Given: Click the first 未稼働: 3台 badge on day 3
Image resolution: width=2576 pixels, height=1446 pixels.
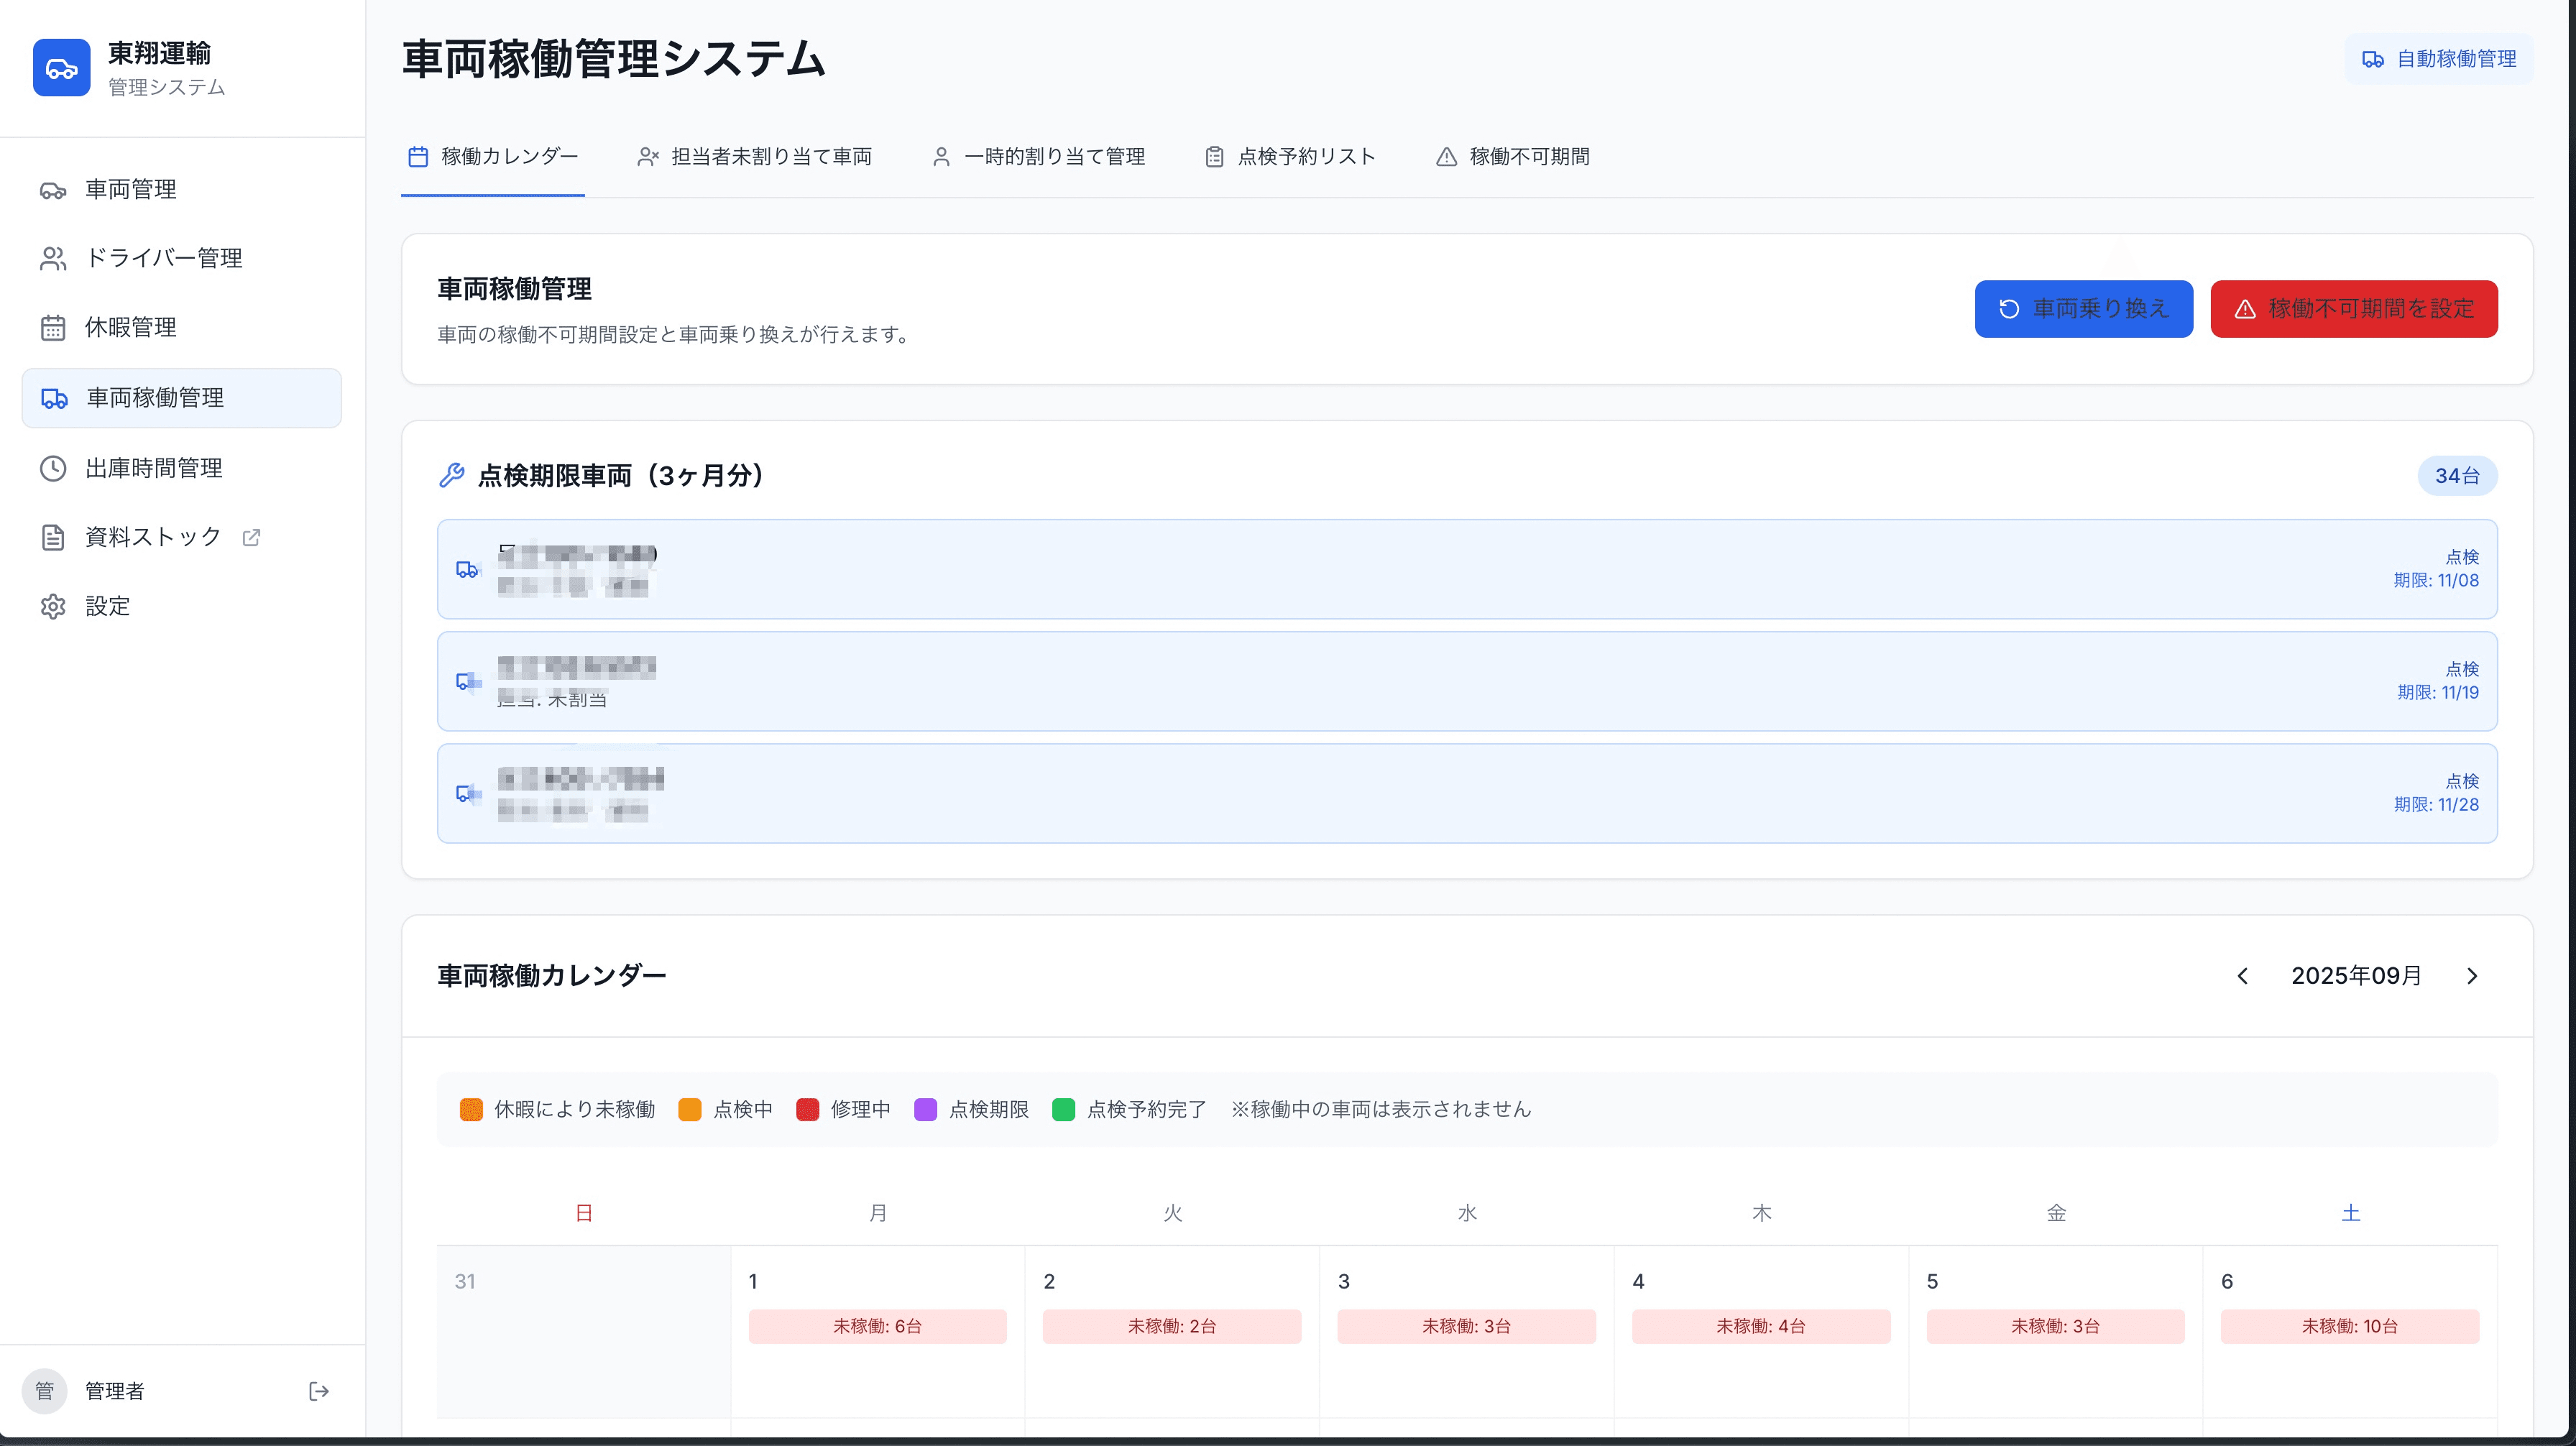Looking at the screenshot, I should click(x=1467, y=1327).
